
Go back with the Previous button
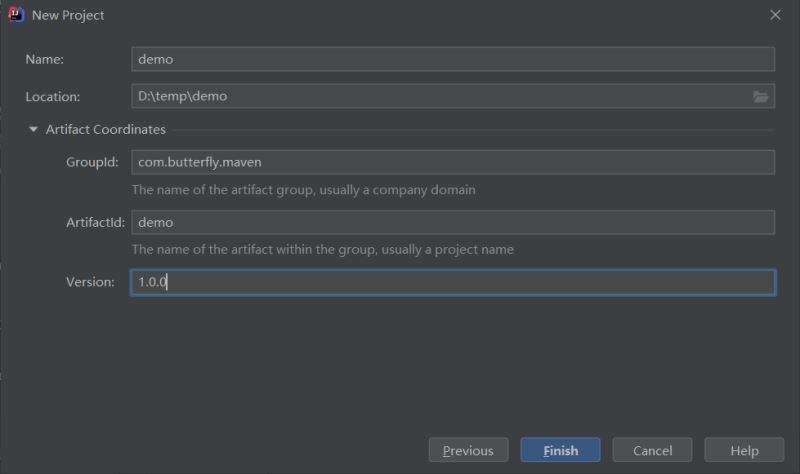(x=468, y=450)
